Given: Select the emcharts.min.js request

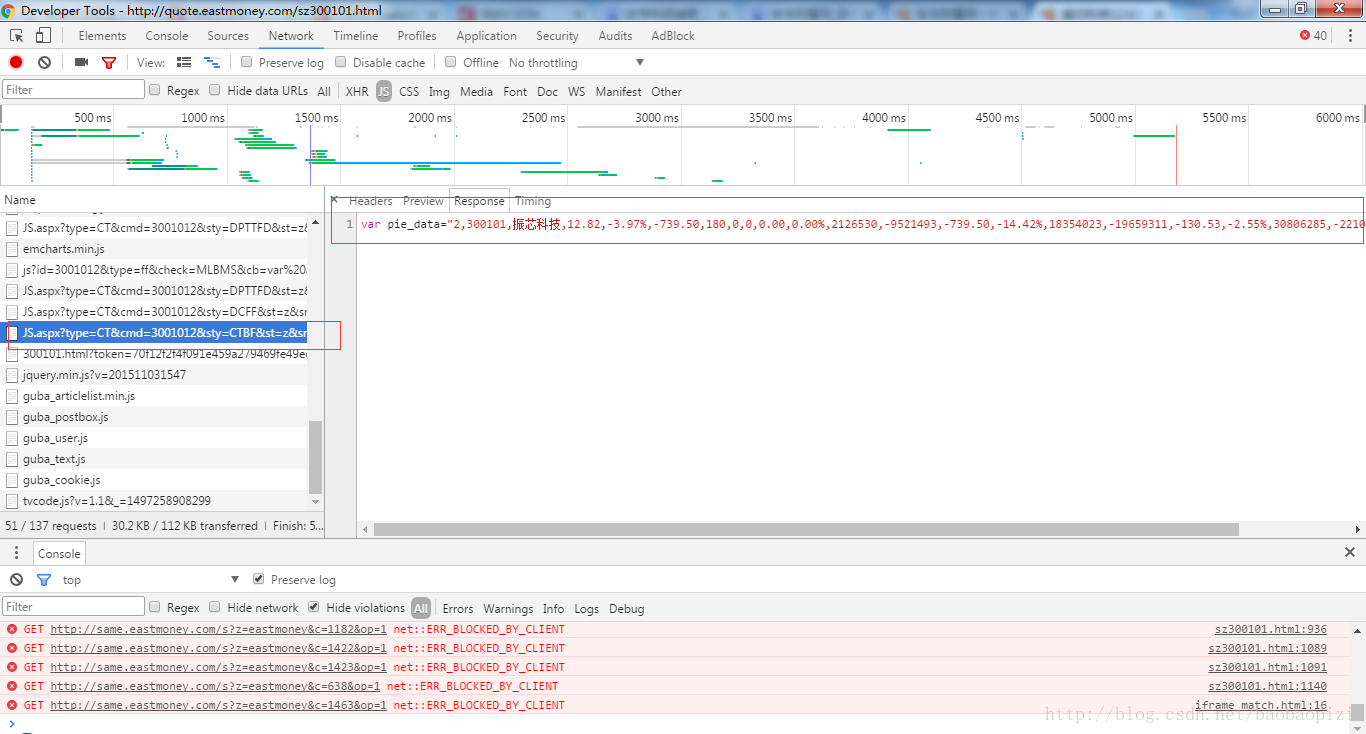Looking at the screenshot, I should [x=155, y=249].
